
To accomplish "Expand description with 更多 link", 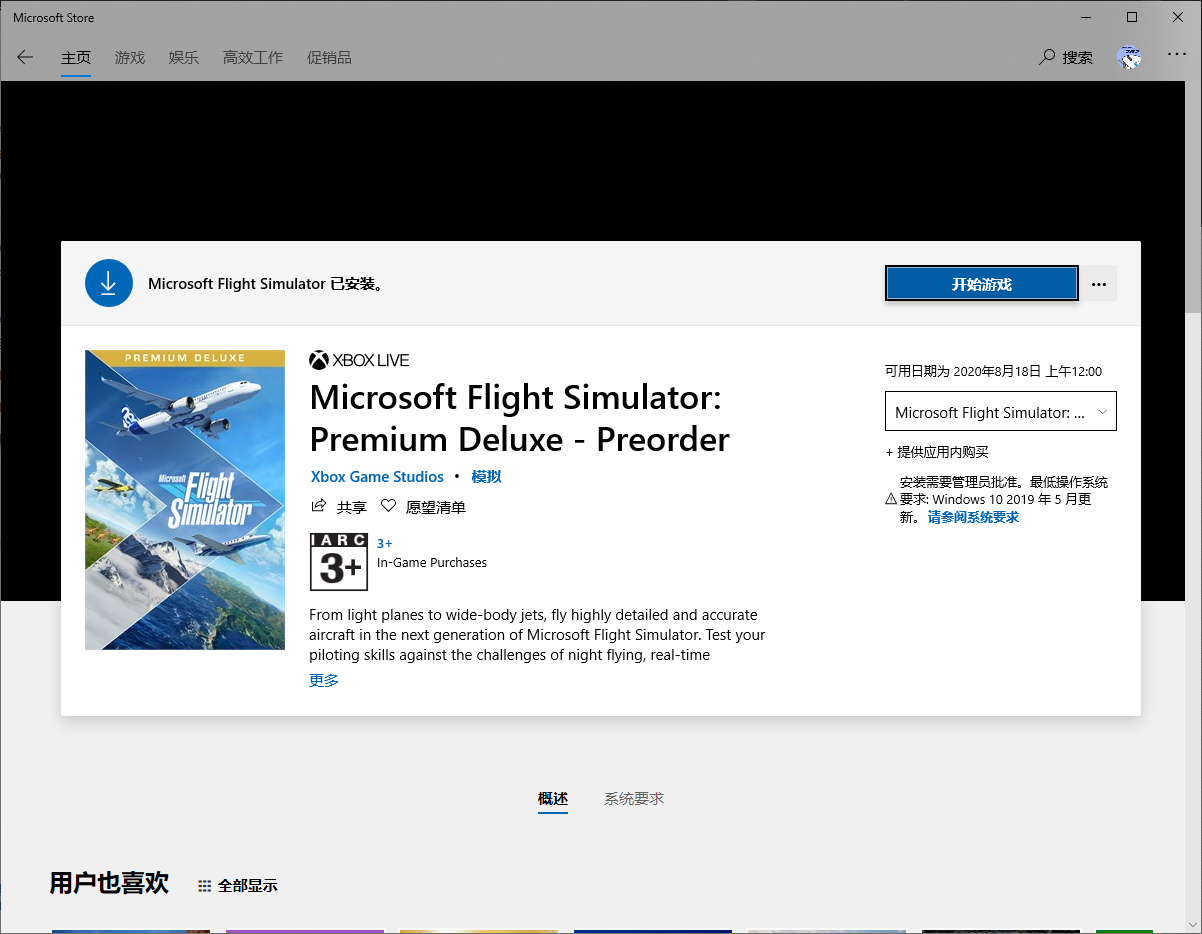I will 324,680.
